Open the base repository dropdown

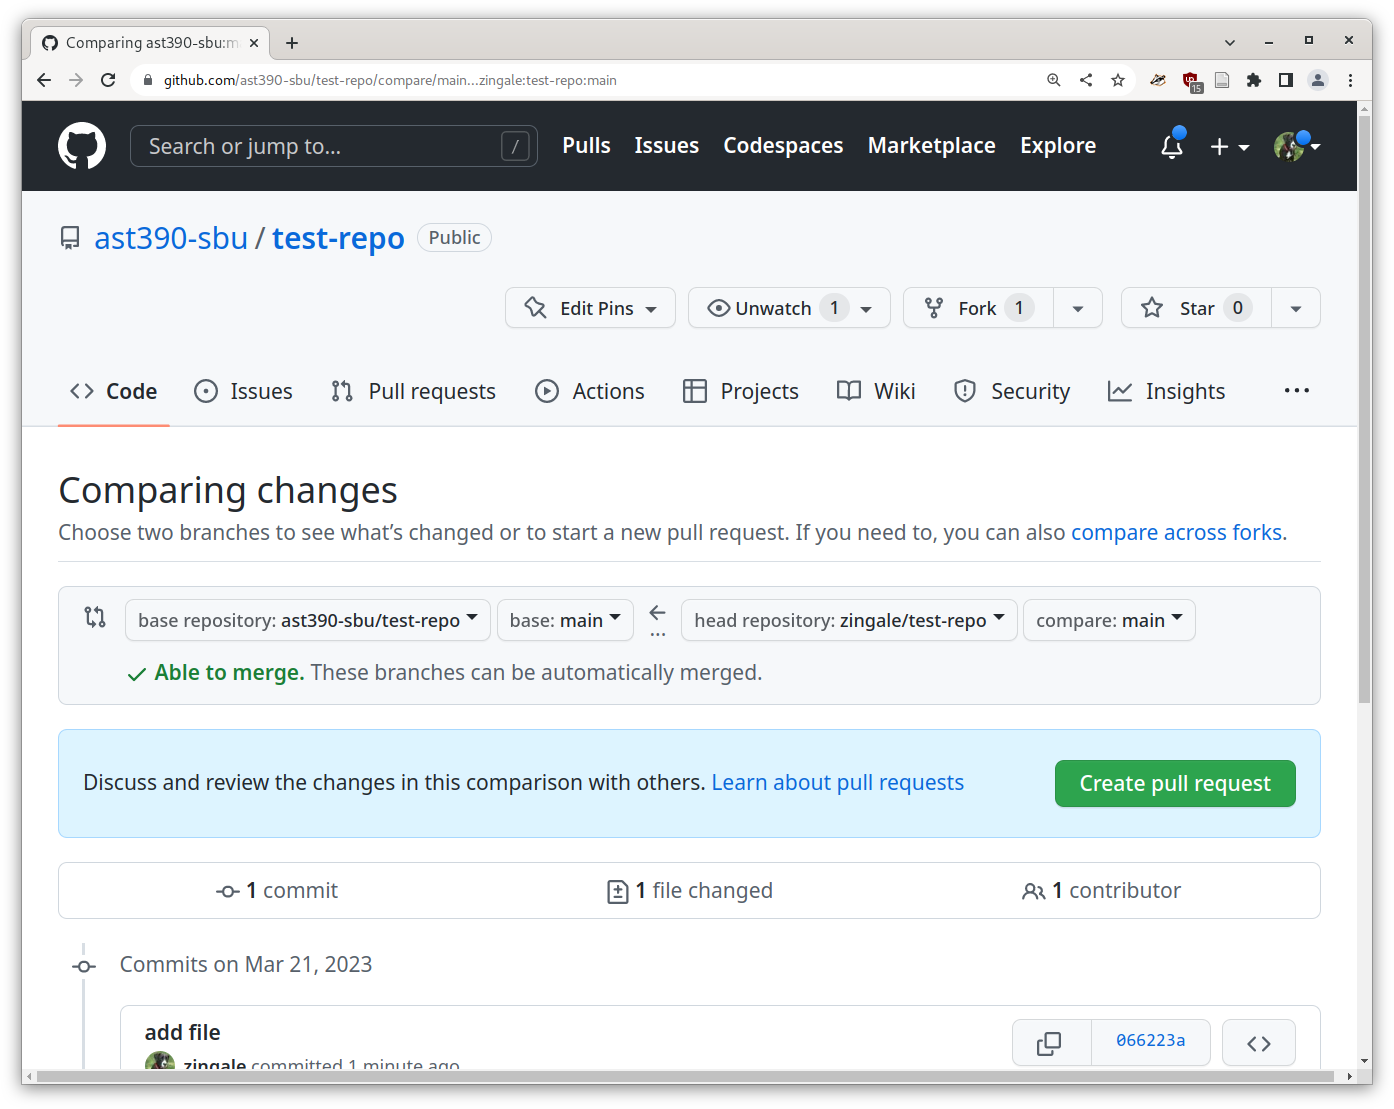coord(307,620)
